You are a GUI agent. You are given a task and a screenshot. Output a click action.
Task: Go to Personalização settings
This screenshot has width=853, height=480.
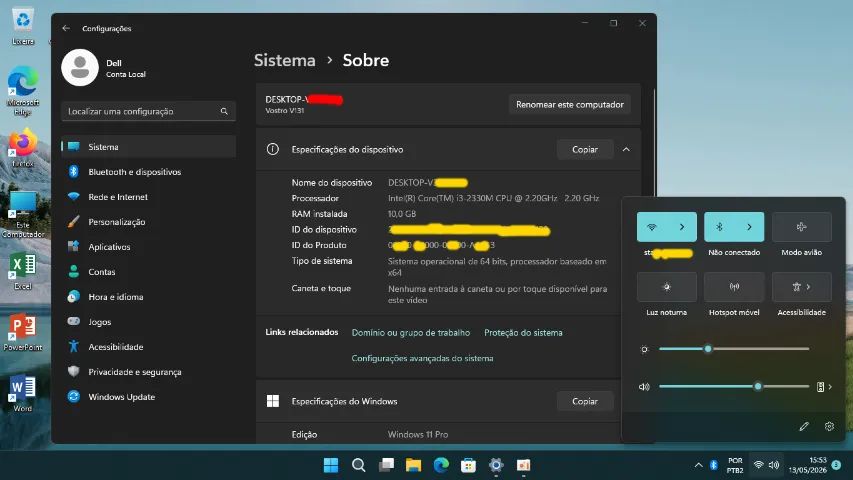pyautogui.click(x=149, y=222)
